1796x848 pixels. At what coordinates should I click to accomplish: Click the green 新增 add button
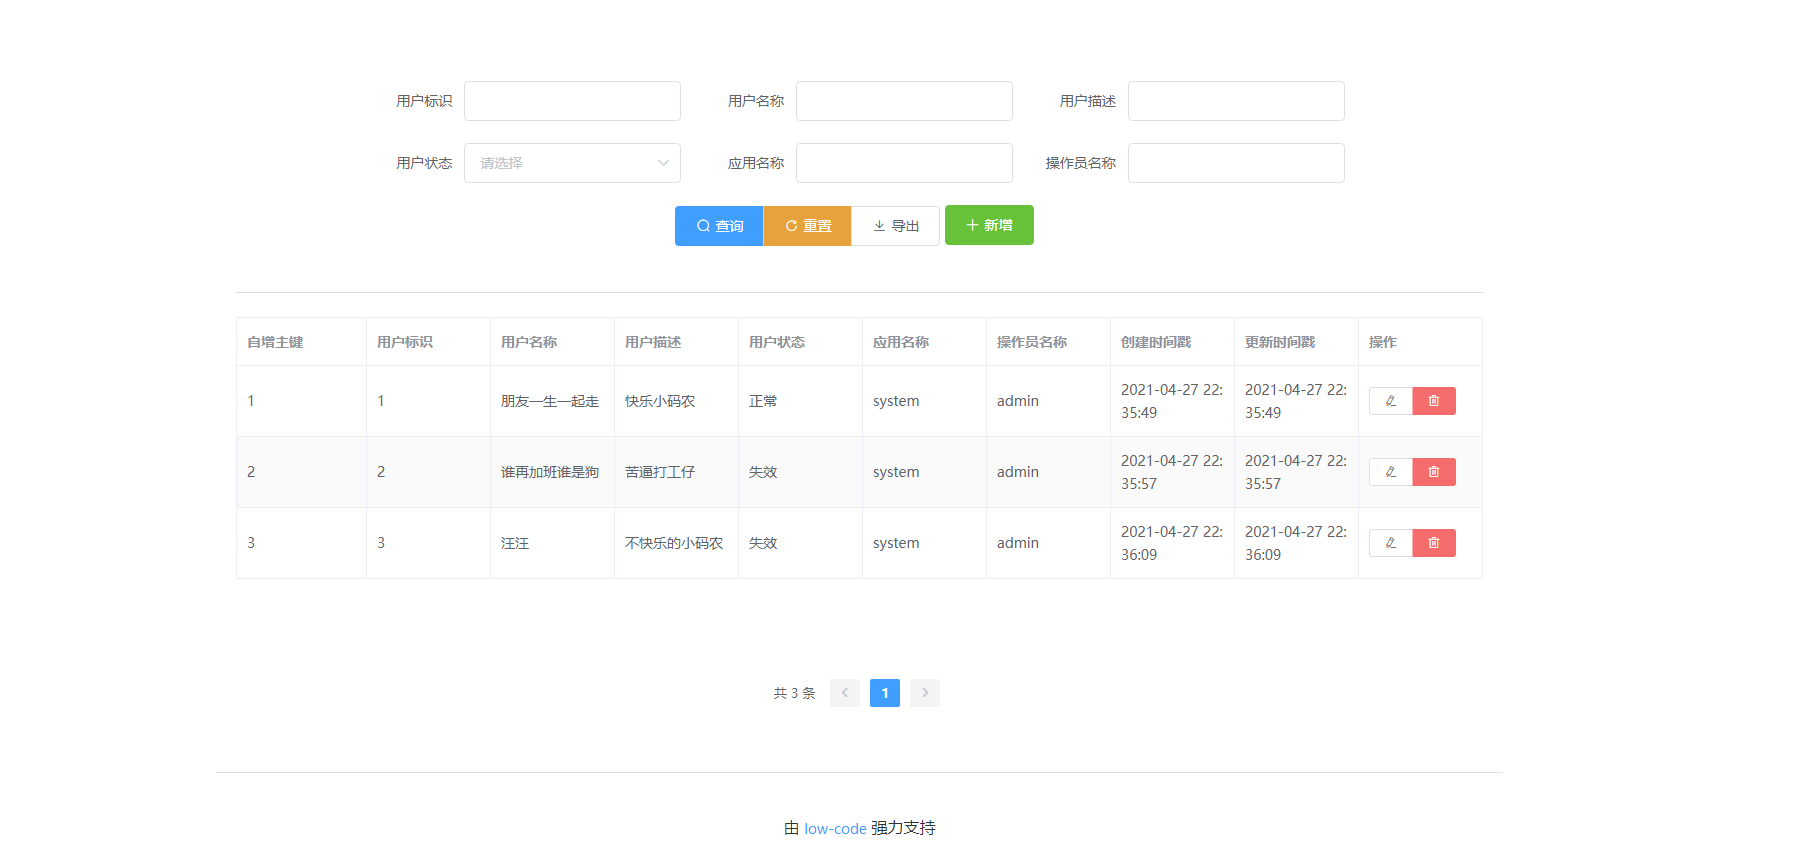tap(989, 225)
